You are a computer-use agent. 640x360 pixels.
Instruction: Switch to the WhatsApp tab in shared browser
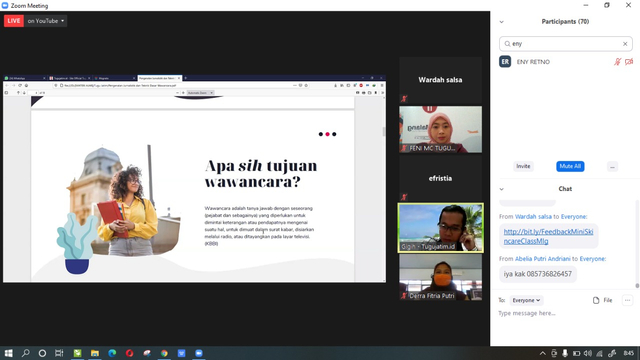(24, 78)
